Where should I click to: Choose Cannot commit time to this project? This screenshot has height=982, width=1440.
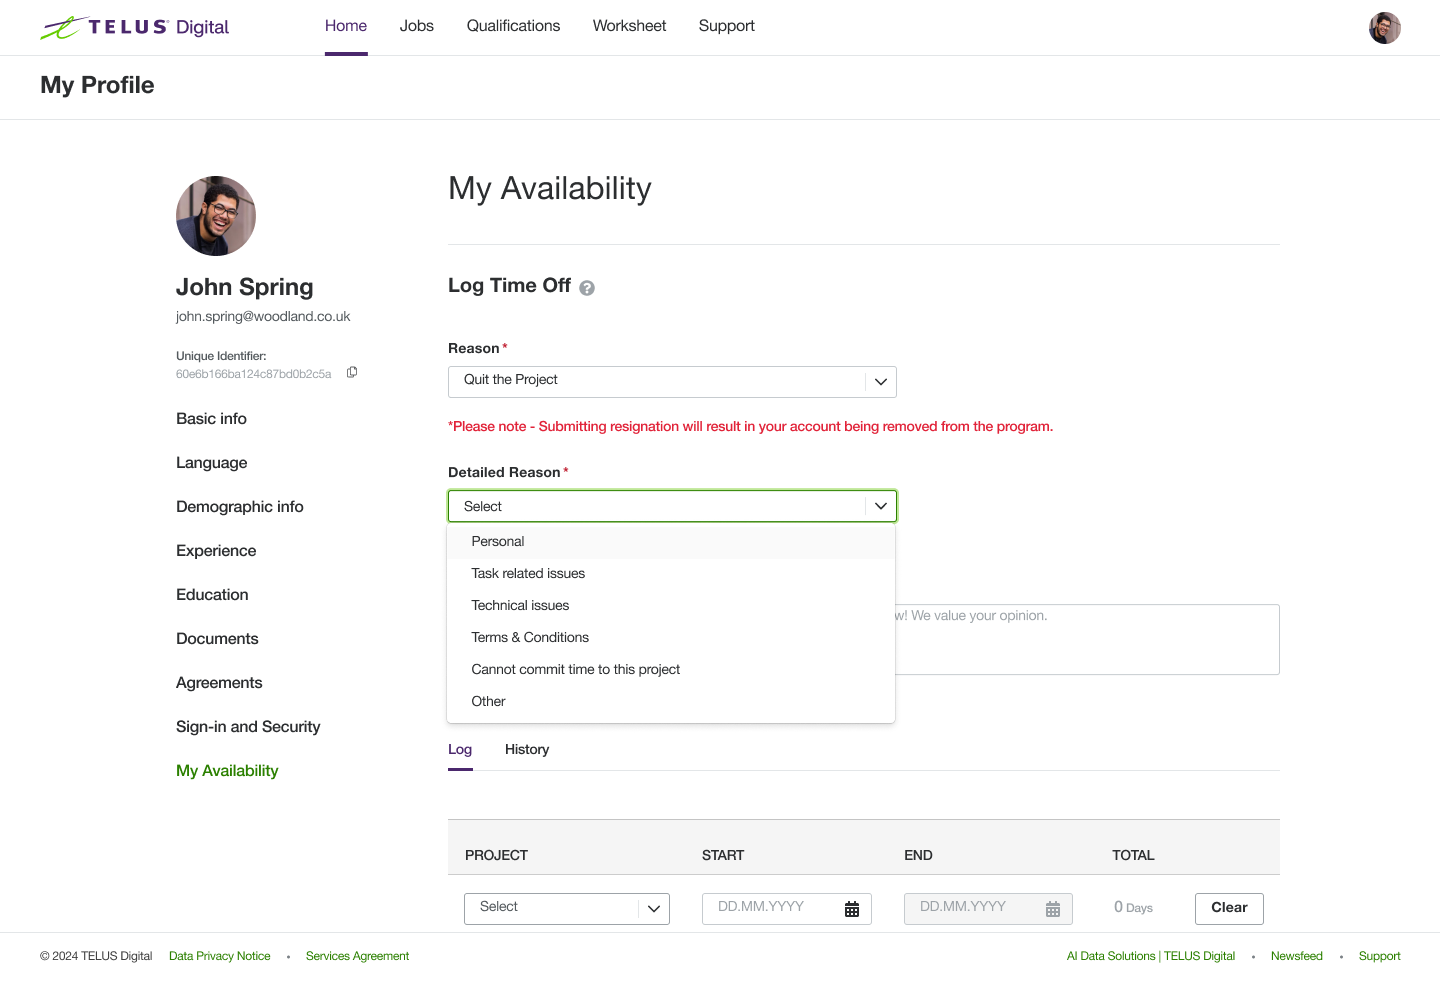tap(575, 669)
